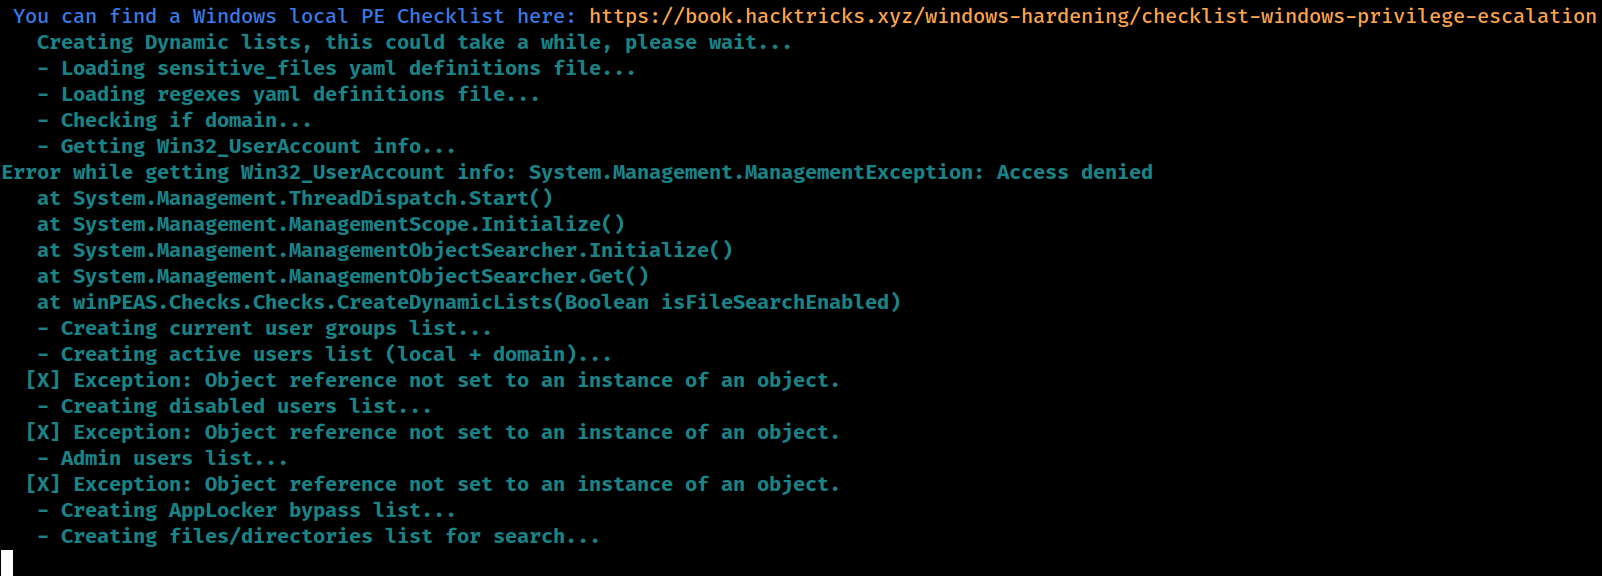Click the ManagementScope.Initialize() stack line
This screenshot has width=1602, height=576.
[330, 224]
